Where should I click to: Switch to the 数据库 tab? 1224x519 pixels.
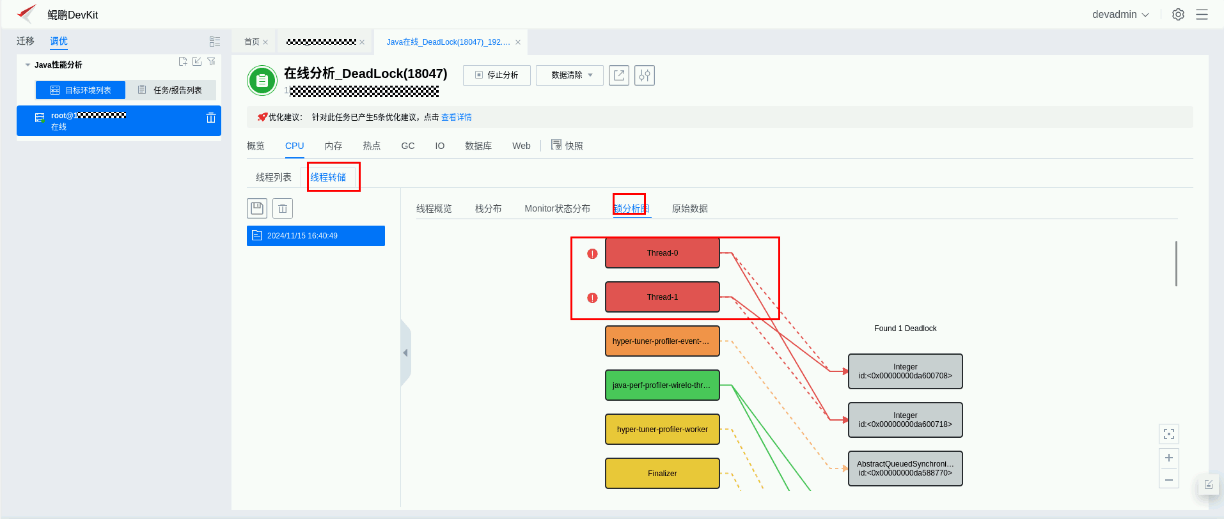point(478,146)
